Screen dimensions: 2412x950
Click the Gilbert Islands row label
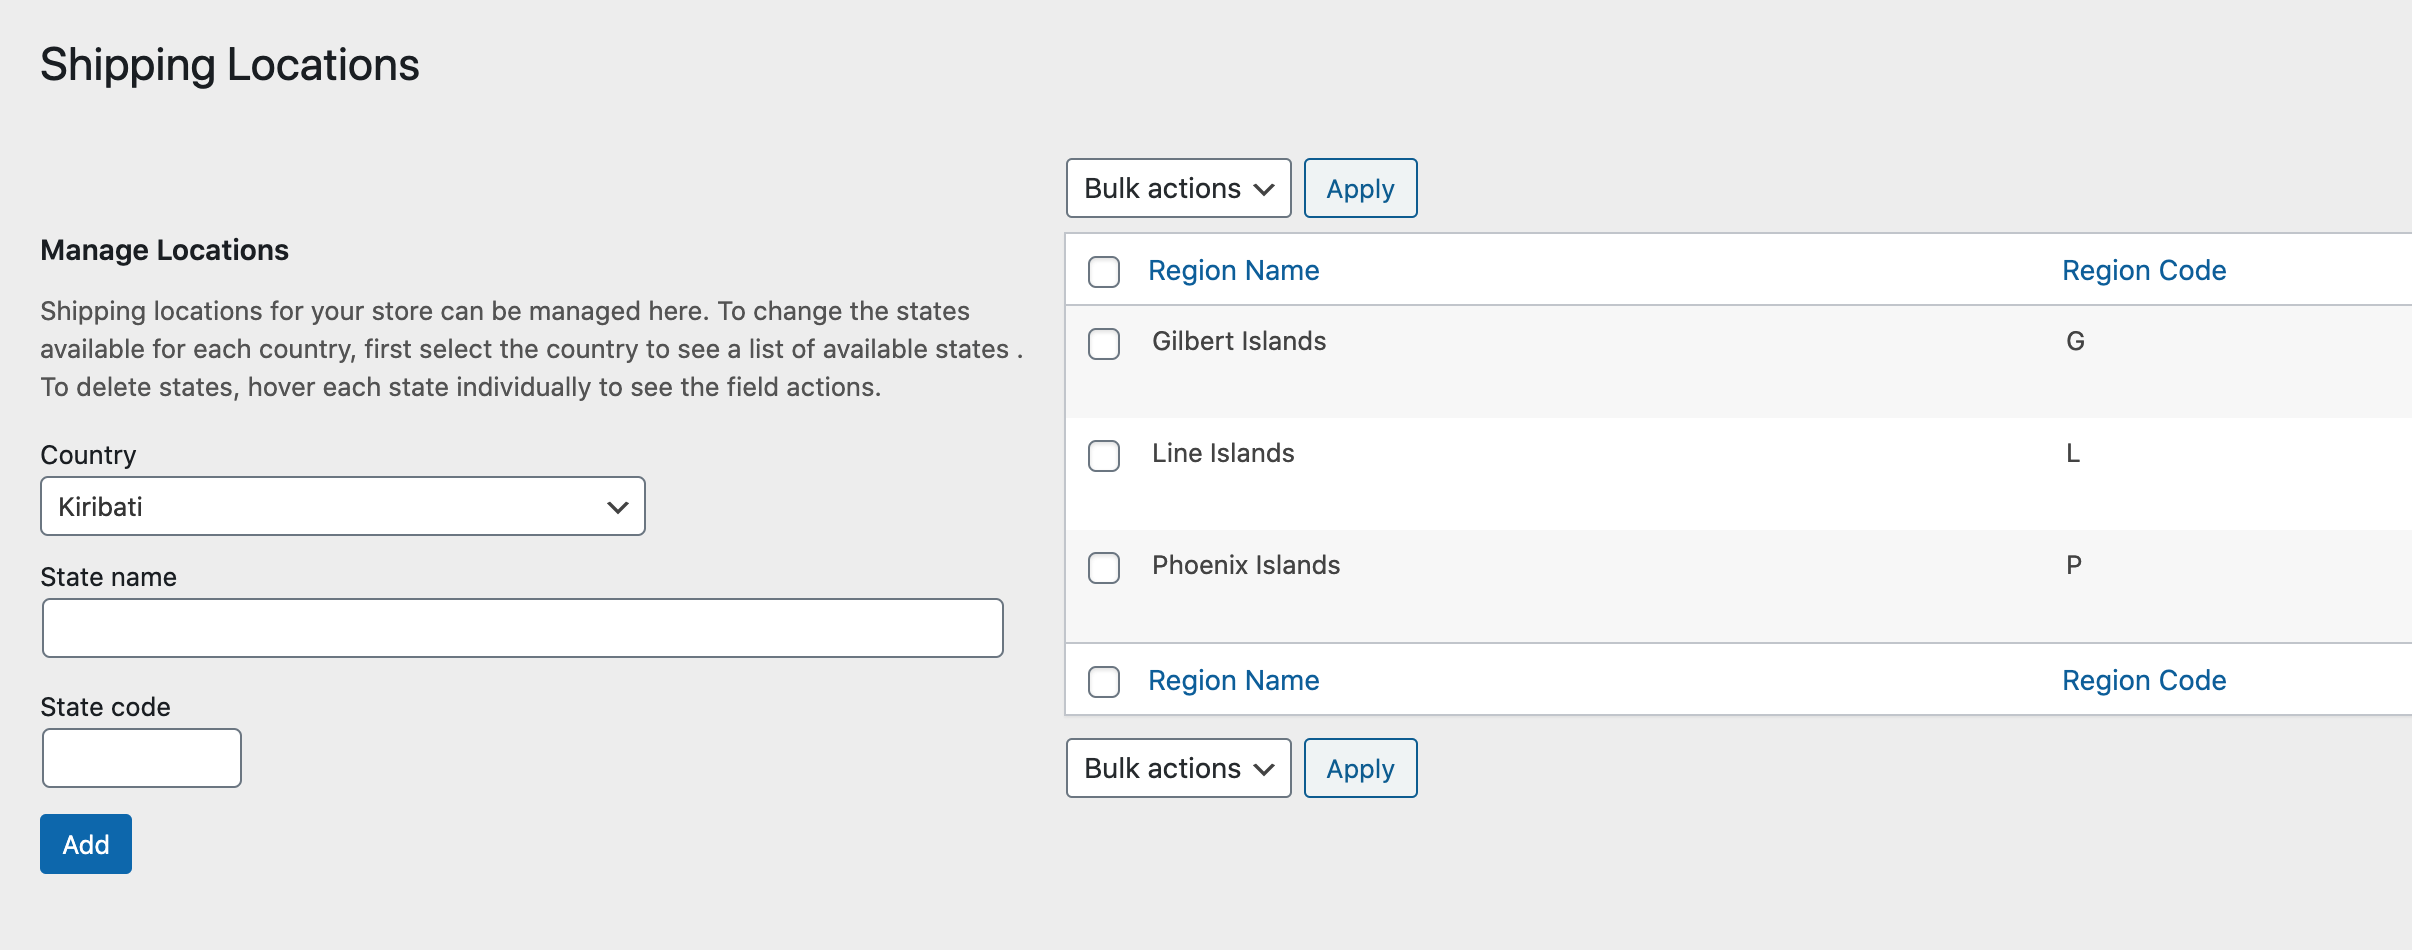(x=1240, y=341)
